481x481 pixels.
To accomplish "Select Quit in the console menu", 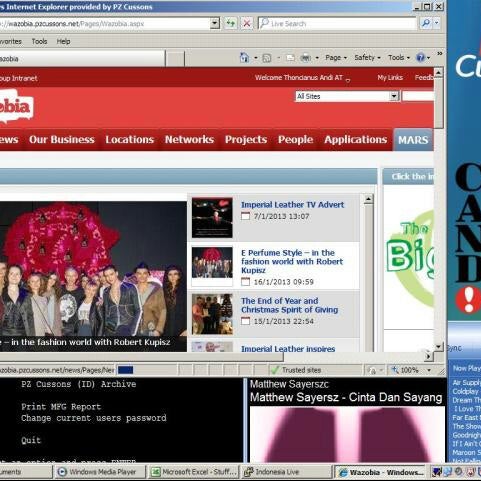I will pyautogui.click(x=31, y=440).
